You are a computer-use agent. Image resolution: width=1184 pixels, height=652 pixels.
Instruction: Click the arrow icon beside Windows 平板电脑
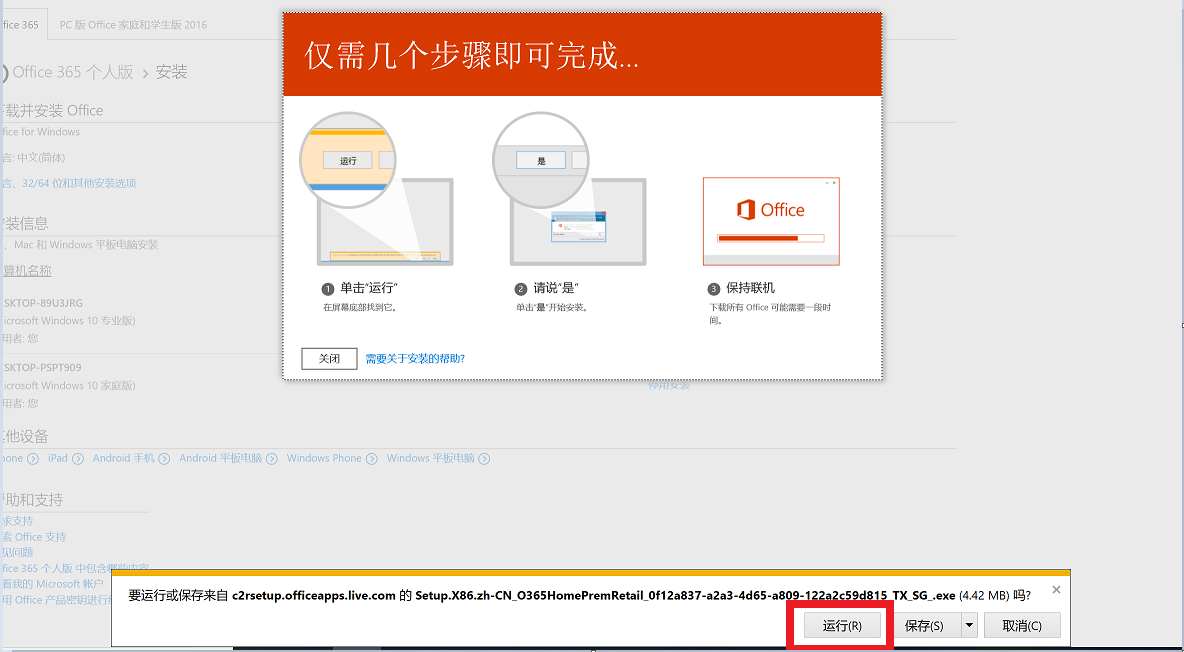tap(484, 459)
